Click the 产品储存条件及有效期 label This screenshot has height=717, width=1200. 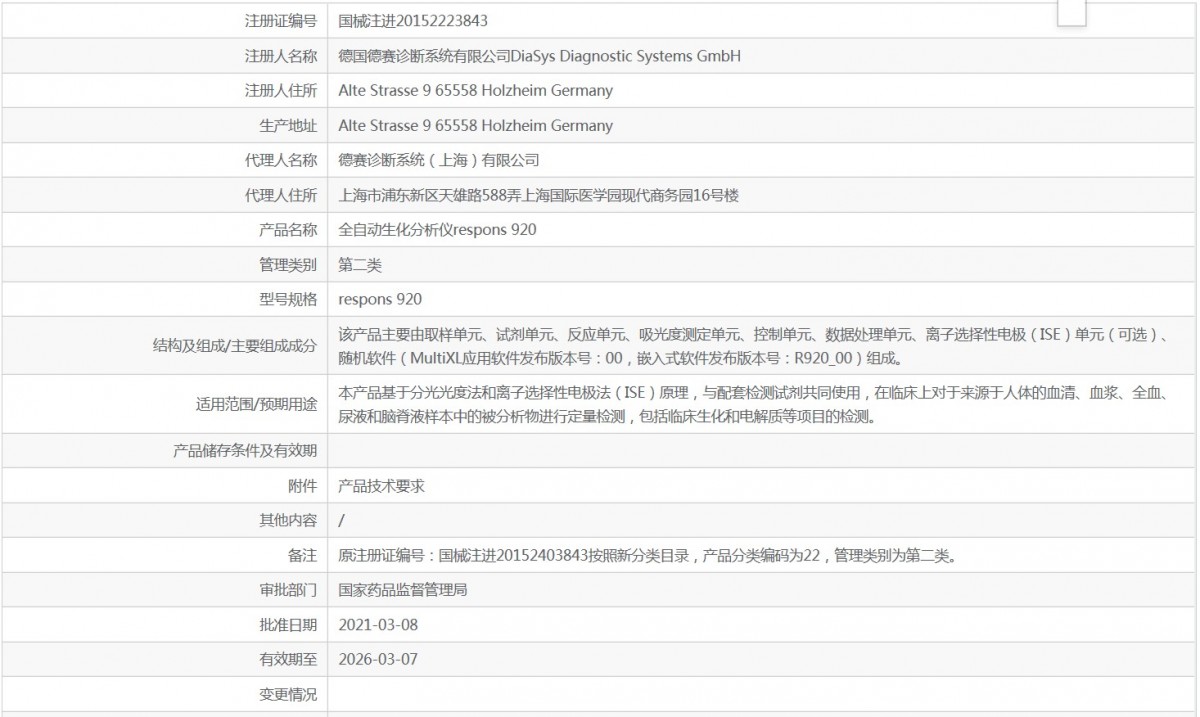tap(245, 451)
